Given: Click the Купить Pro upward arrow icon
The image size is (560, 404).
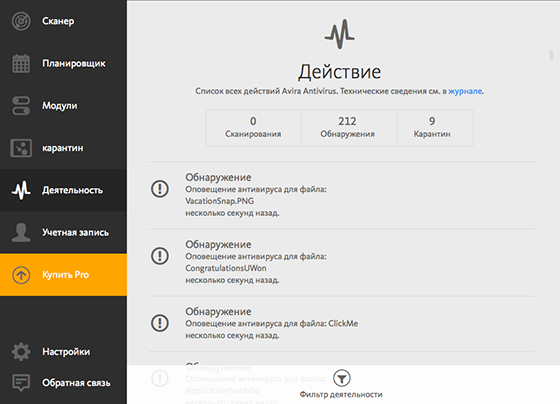Looking at the screenshot, I should coord(21,275).
